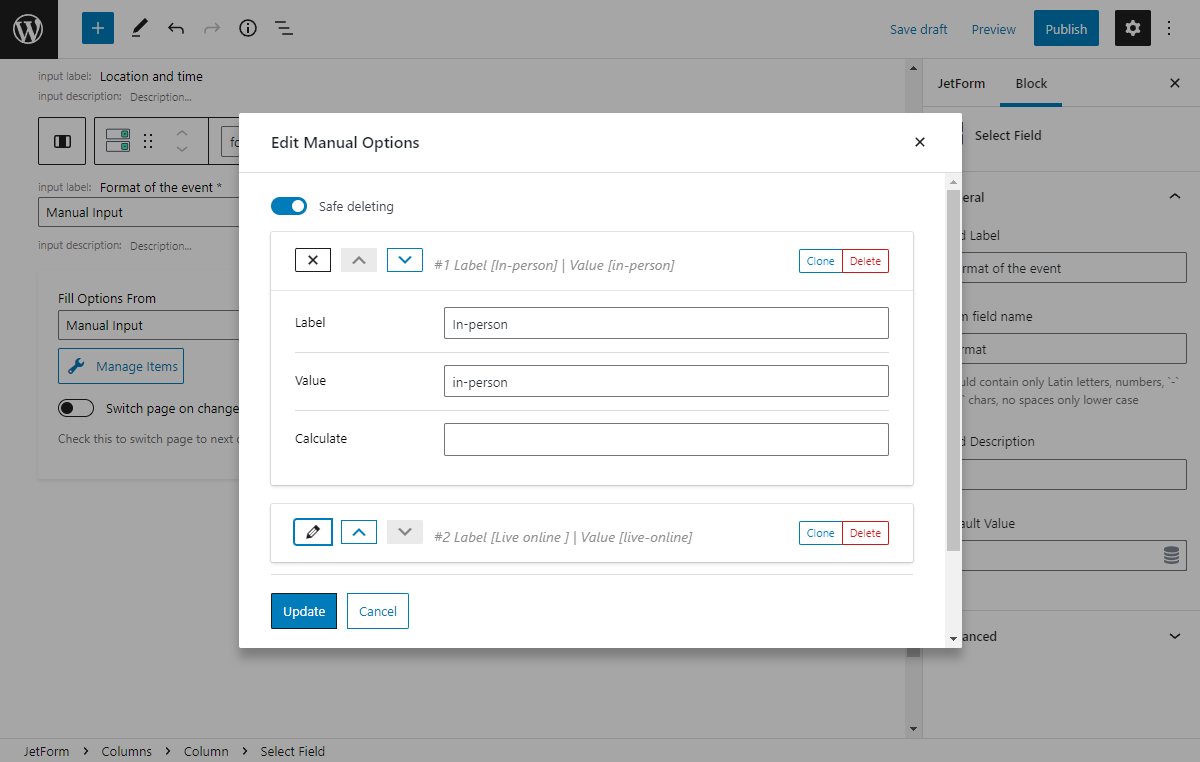Collapse the General panel in the sidebar
Image resolution: width=1200 pixels, height=762 pixels.
(x=1175, y=196)
